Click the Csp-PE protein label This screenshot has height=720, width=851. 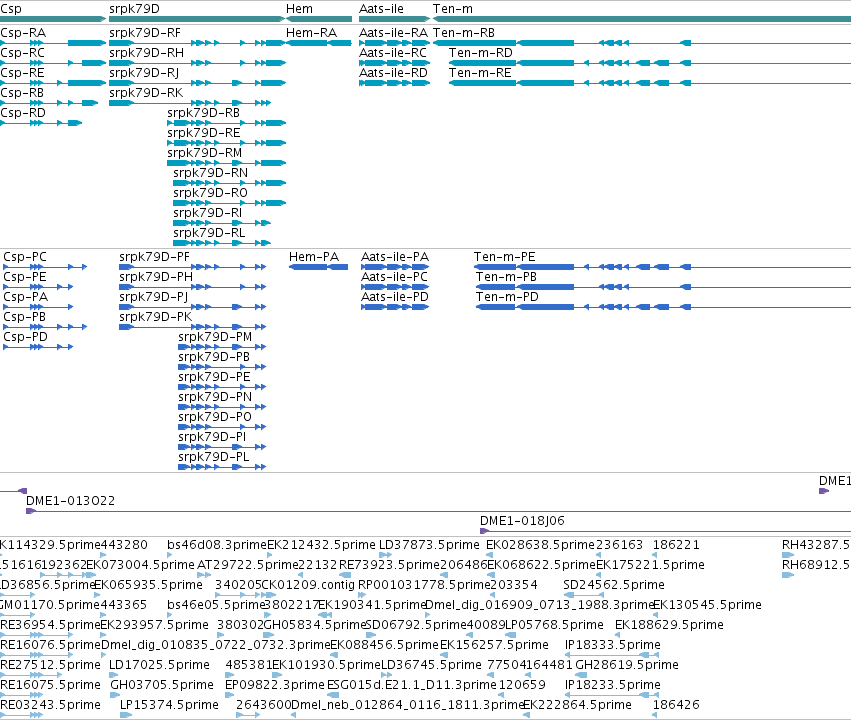(x=25, y=277)
